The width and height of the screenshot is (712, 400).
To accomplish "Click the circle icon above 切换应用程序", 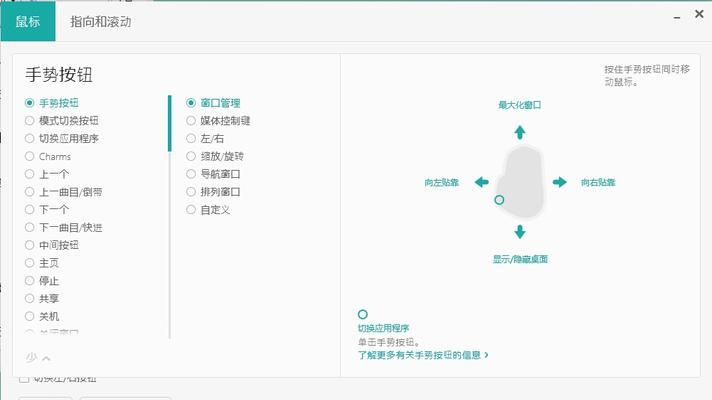I will click(362, 314).
